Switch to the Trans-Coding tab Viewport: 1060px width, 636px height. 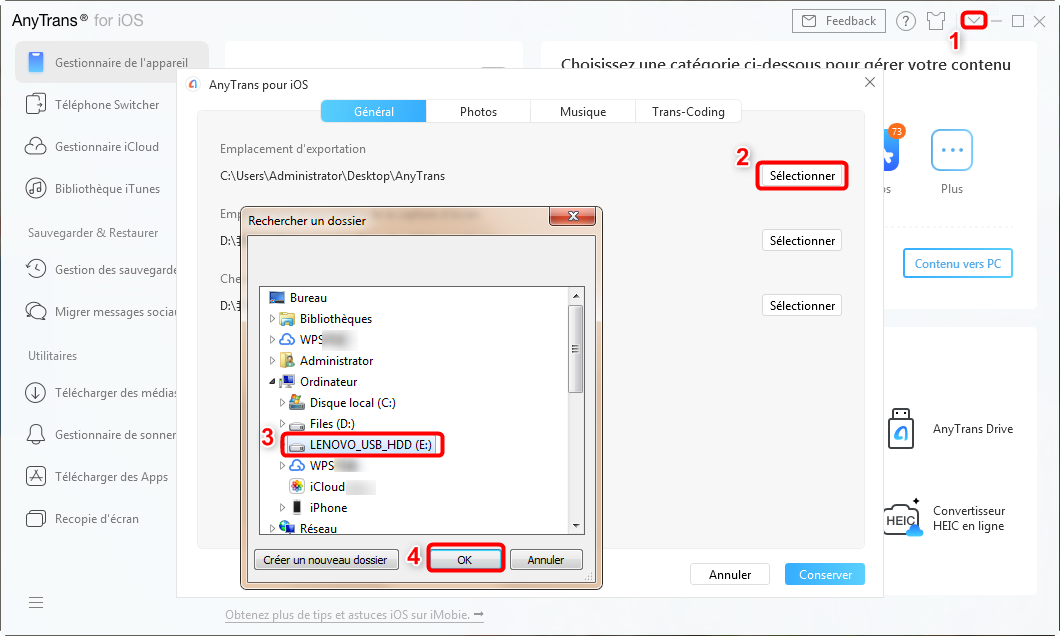coord(688,112)
